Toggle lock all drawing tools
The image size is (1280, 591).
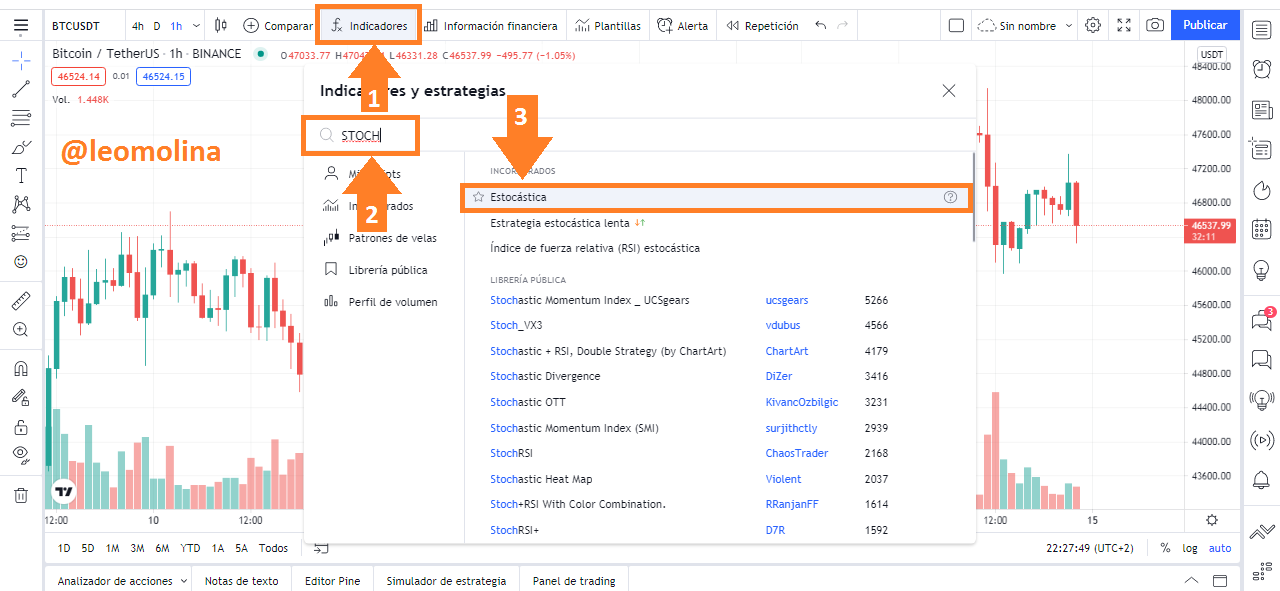pos(21,427)
